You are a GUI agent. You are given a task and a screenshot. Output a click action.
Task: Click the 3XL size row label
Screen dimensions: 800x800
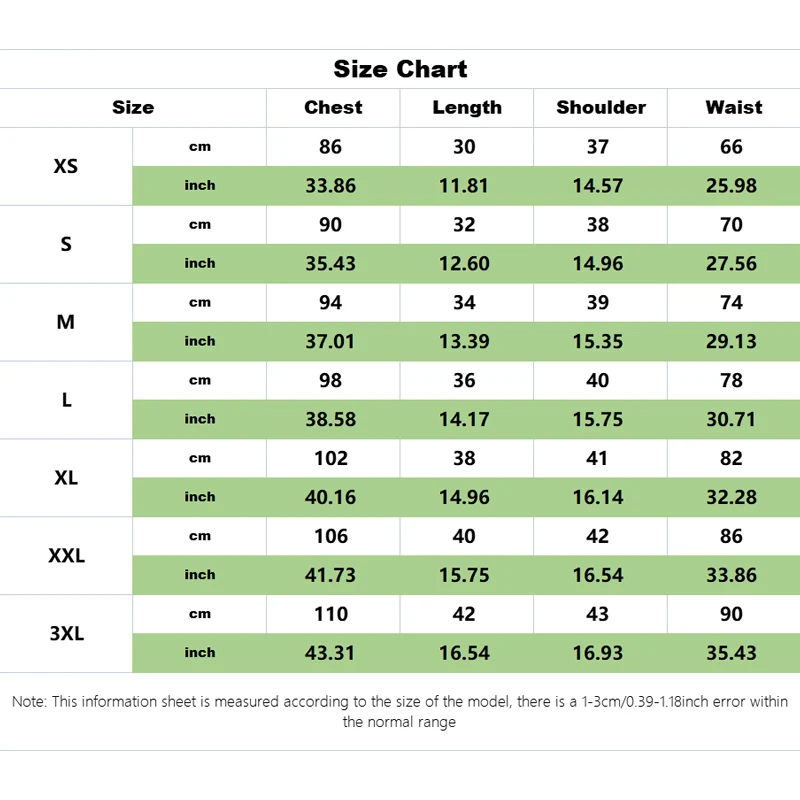(66, 634)
